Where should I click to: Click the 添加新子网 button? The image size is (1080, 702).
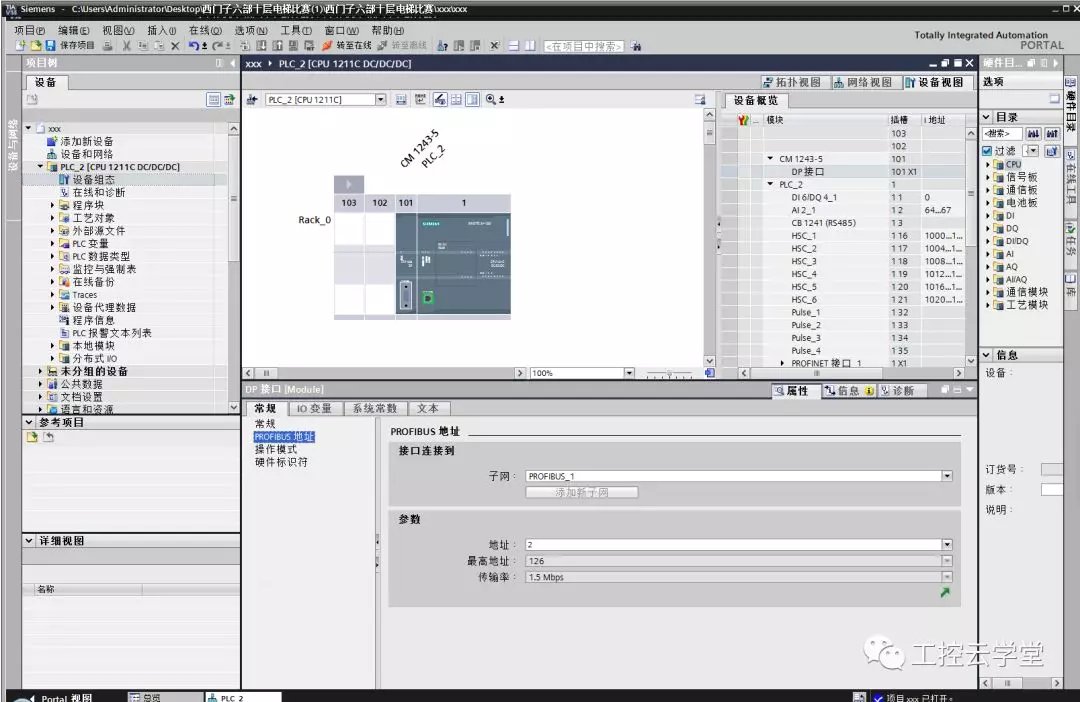(582, 493)
